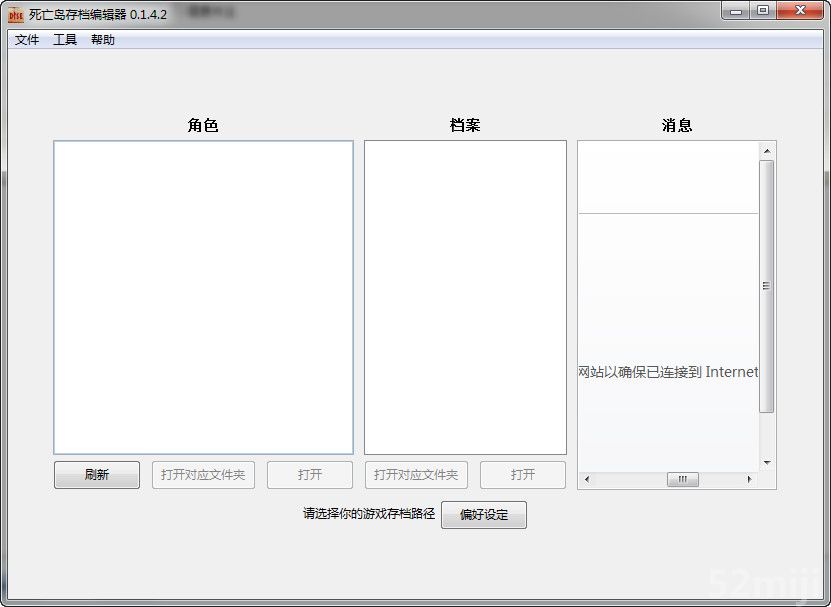The image size is (831, 607).
Task: Click the vertical scrollbar thumb in the 消息 panel
Action: point(767,286)
